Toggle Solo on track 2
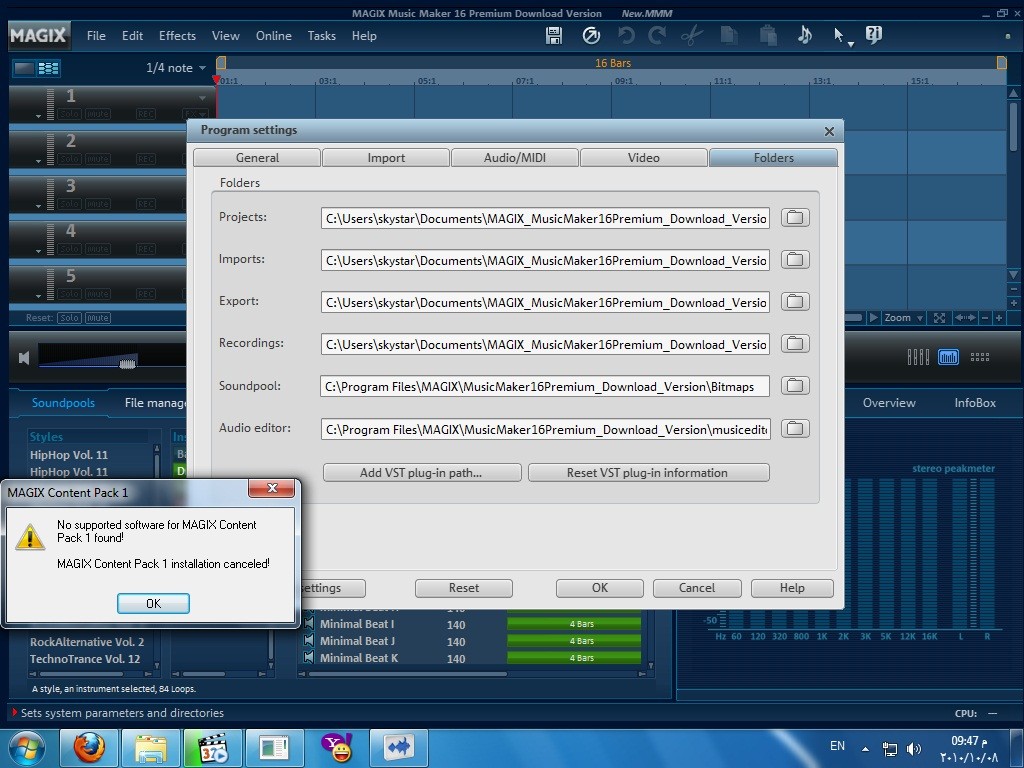Image resolution: width=1024 pixels, height=768 pixels. (x=69, y=159)
